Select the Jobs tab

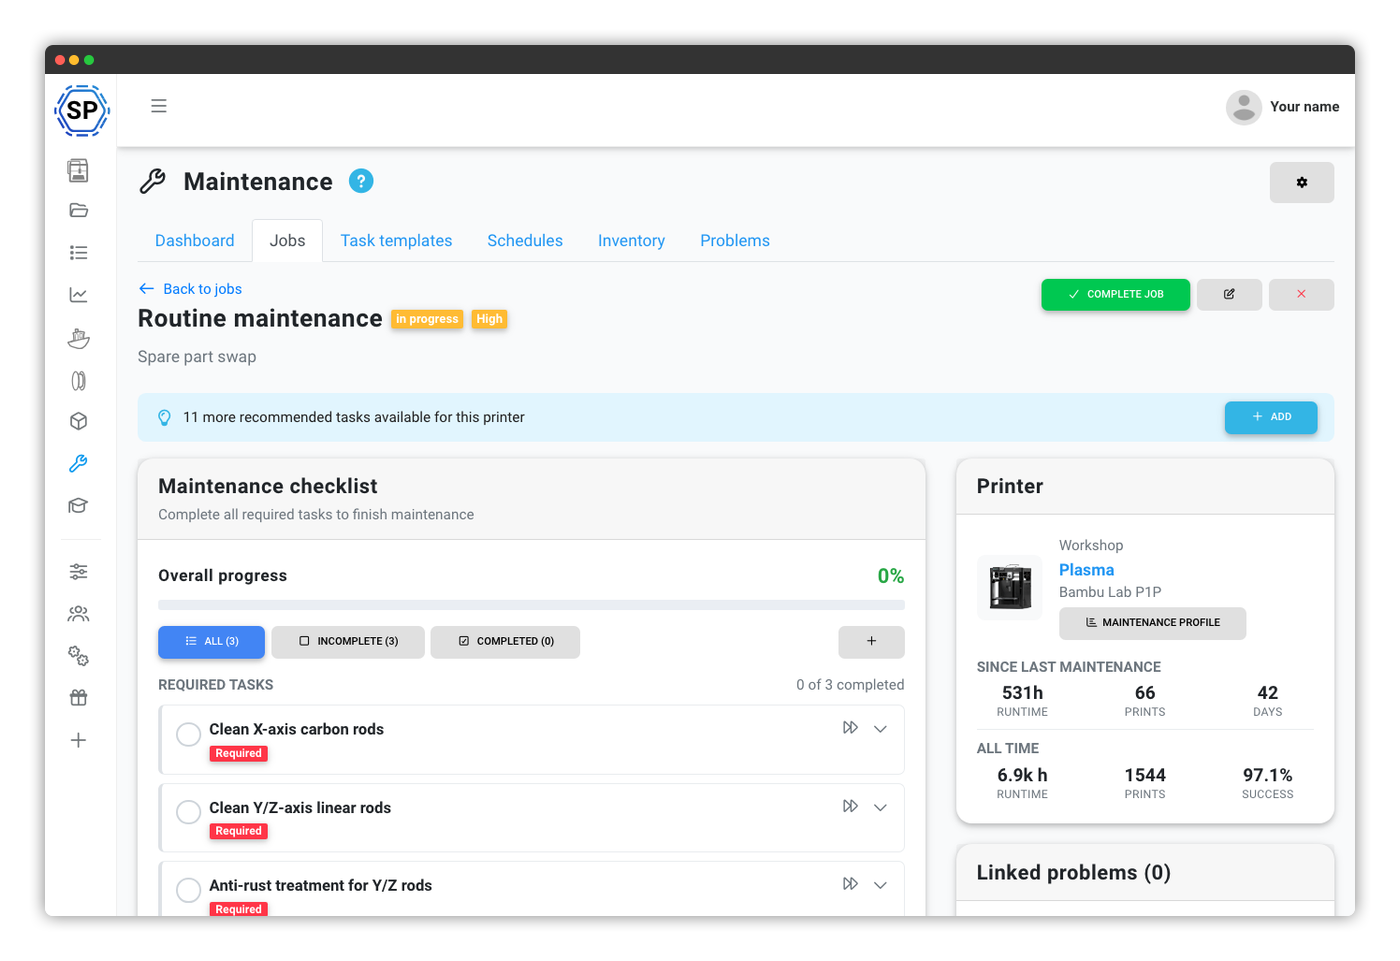pos(287,241)
